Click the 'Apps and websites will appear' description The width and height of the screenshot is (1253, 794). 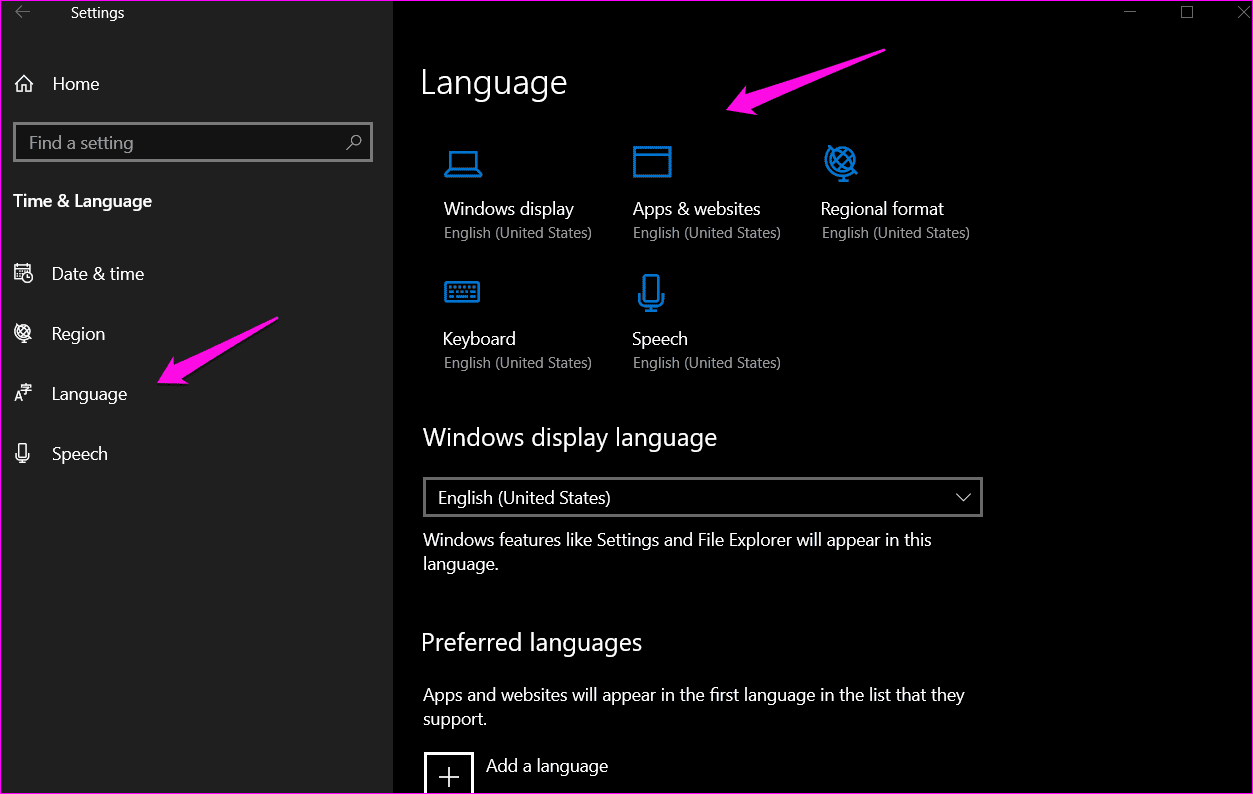pyautogui.click(x=694, y=707)
